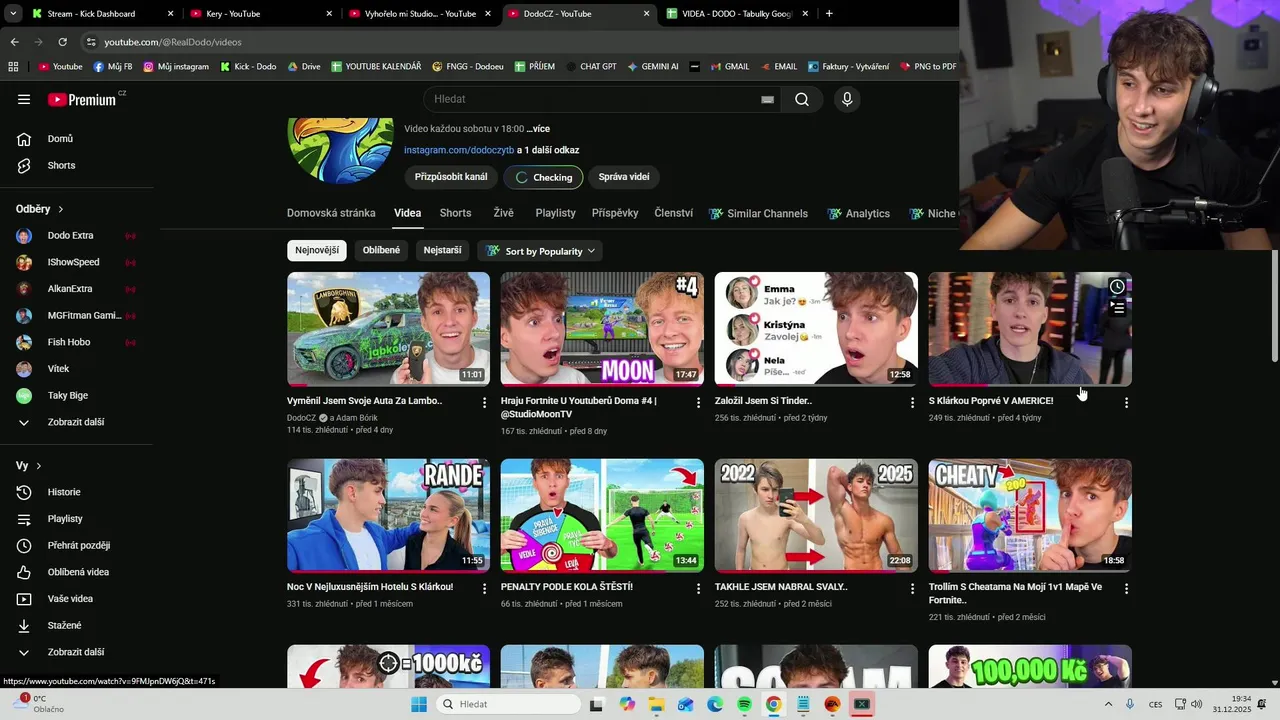Open Sort by Popularity dropdown
The height and width of the screenshot is (720, 1280).
click(x=541, y=251)
